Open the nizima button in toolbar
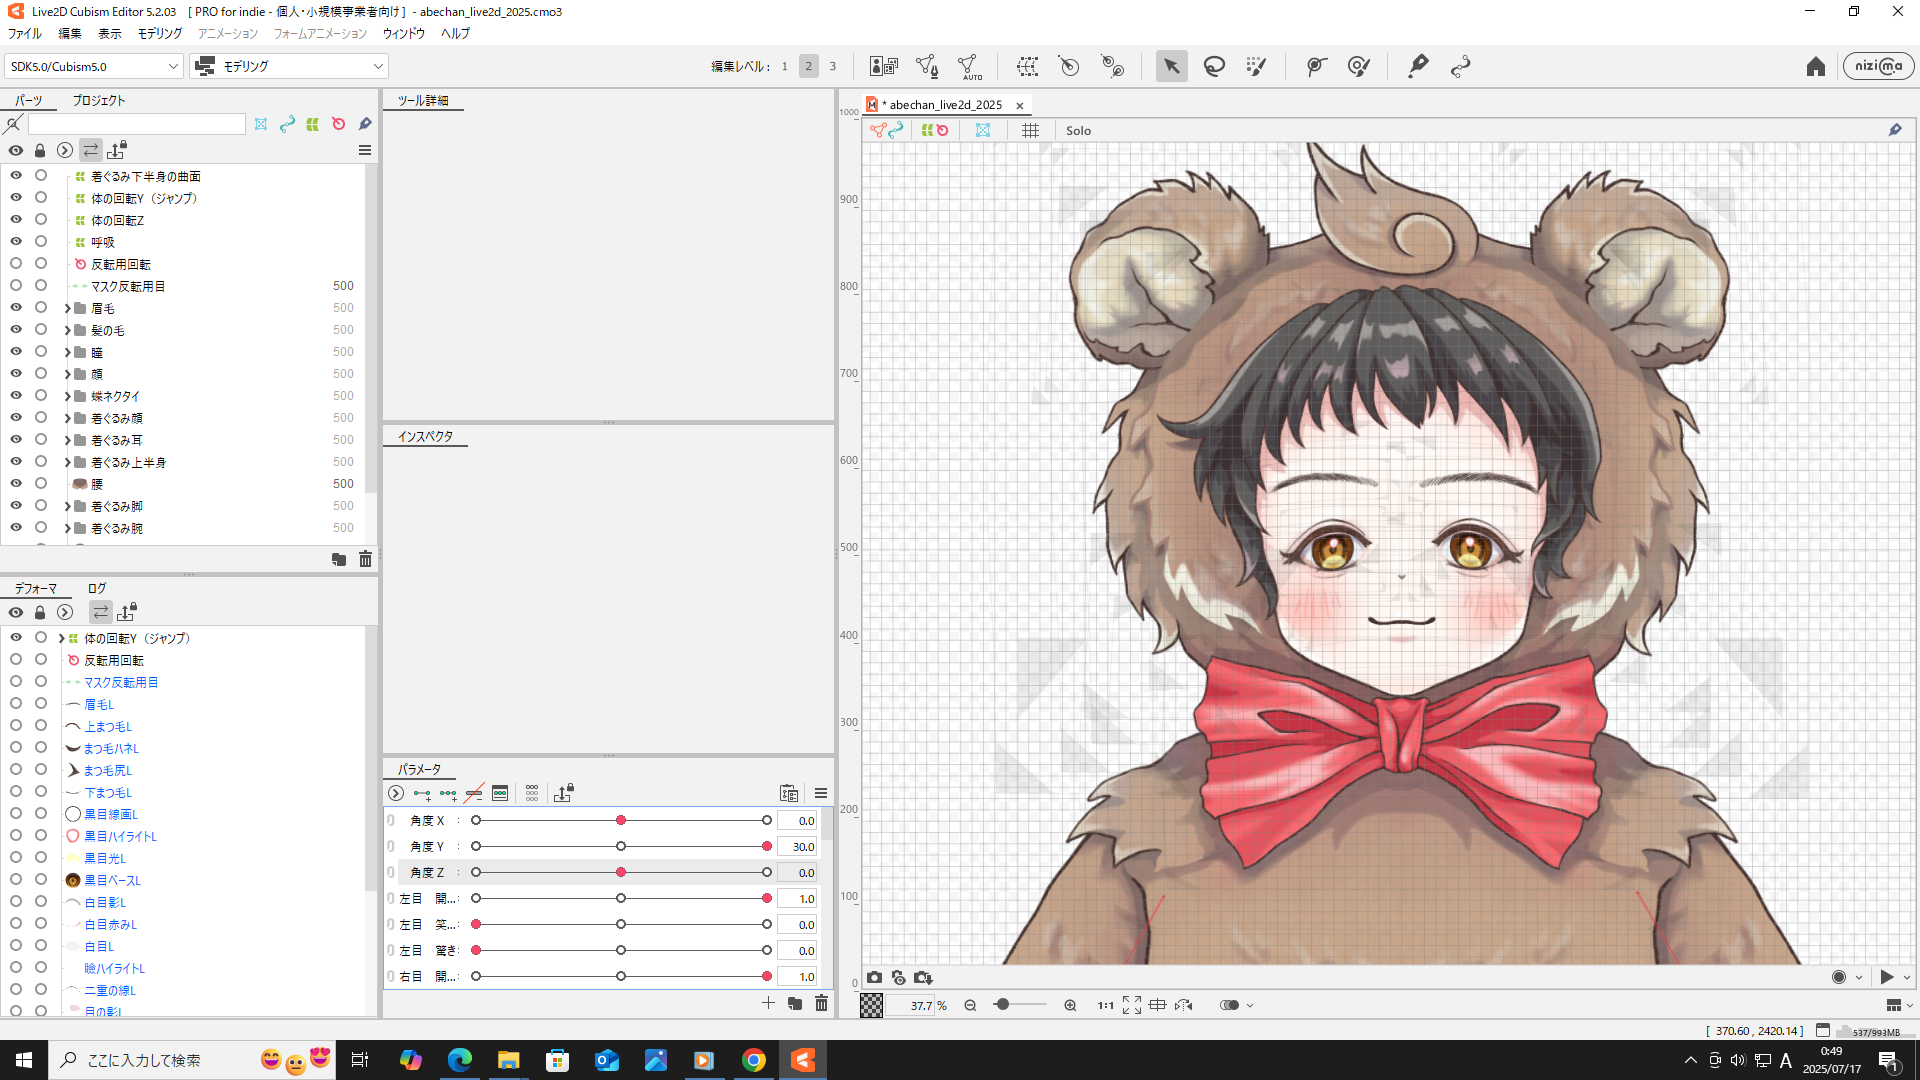The width and height of the screenshot is (1920, 1080). (1878, 66)
